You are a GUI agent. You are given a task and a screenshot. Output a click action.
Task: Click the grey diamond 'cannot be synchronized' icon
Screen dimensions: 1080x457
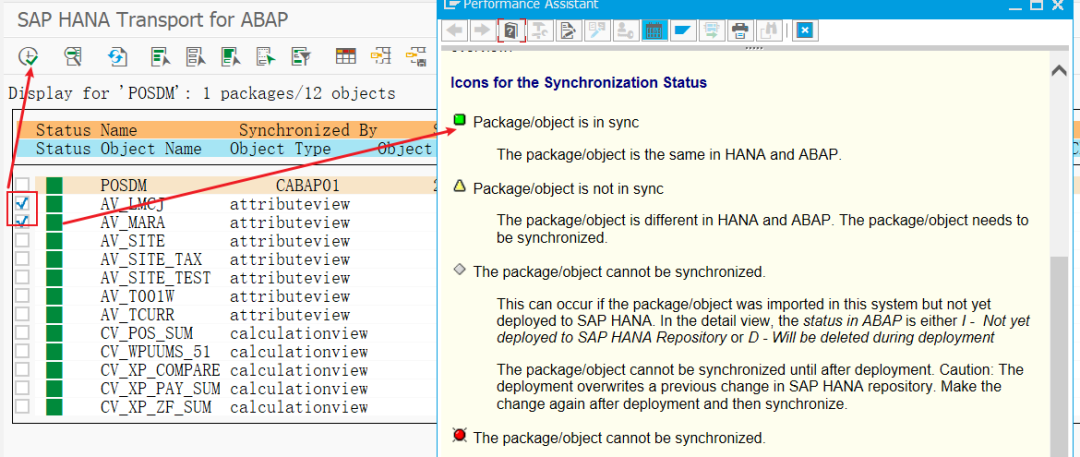[459, 270]
